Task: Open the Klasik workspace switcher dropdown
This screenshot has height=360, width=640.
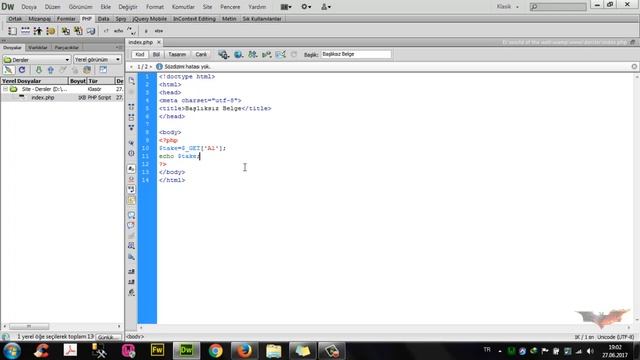Action: coord(508,7)
